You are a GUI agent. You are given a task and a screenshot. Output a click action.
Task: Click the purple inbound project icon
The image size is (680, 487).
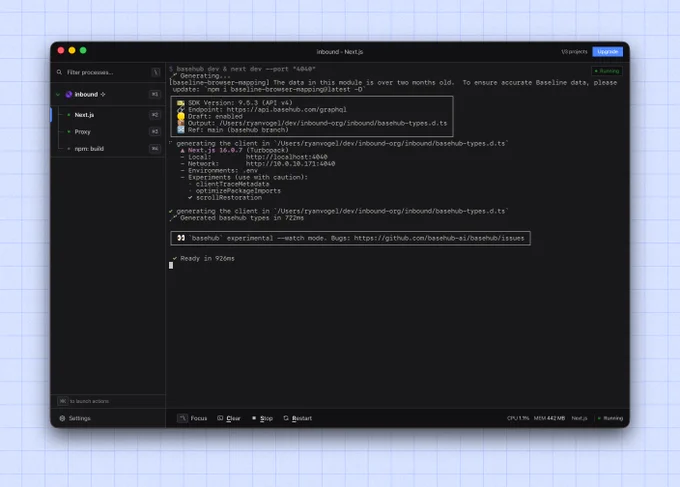(69, 95)
